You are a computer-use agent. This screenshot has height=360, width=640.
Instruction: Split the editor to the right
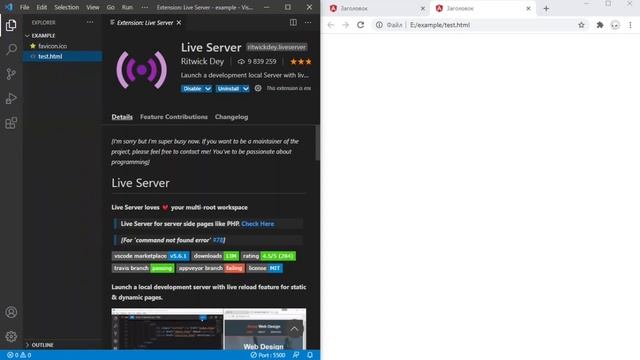click(x=293, y=22)
